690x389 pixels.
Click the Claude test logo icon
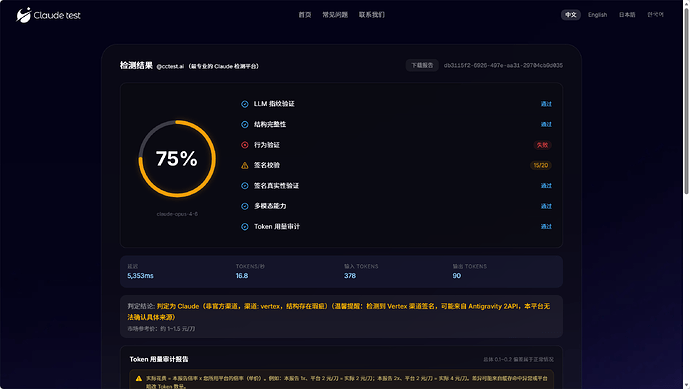tap(23, 15)
